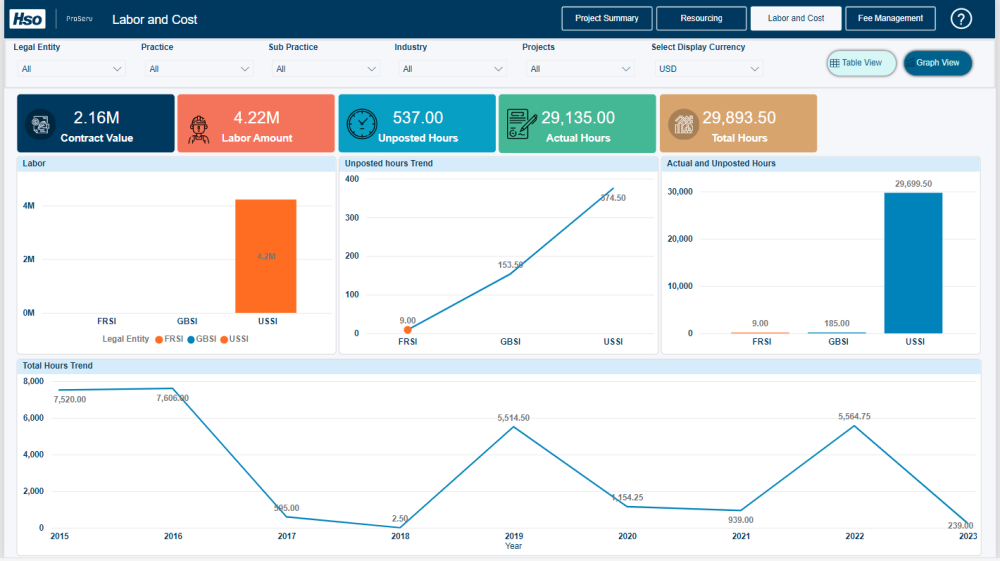Open the Select Display Currency dropdown

pos(709,69)
